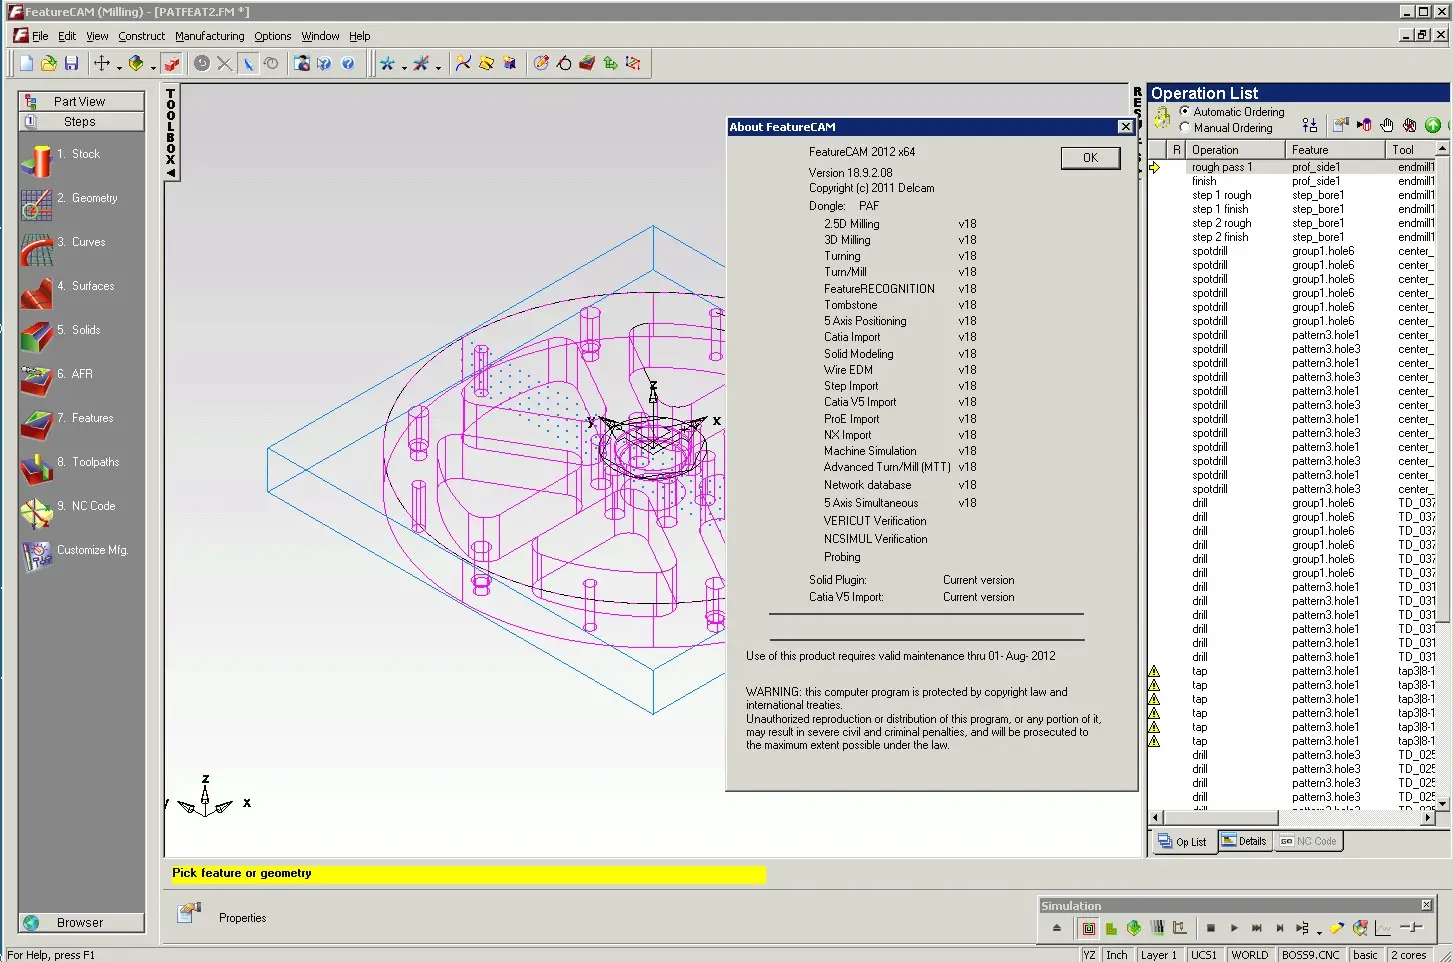
Task: Switch to the Details tab
Action: (1243, 841)
